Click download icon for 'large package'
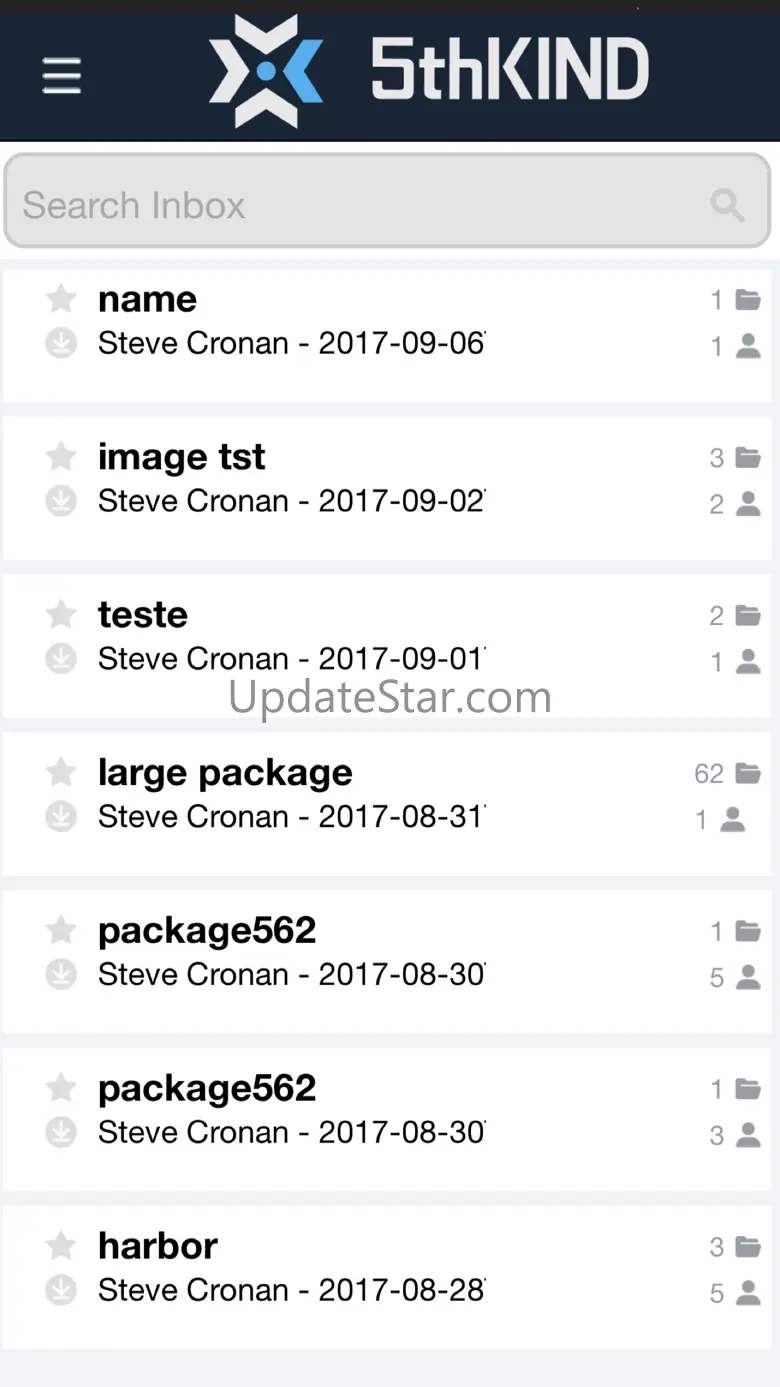The image size is (780, 1387). (x=61, y=817)
